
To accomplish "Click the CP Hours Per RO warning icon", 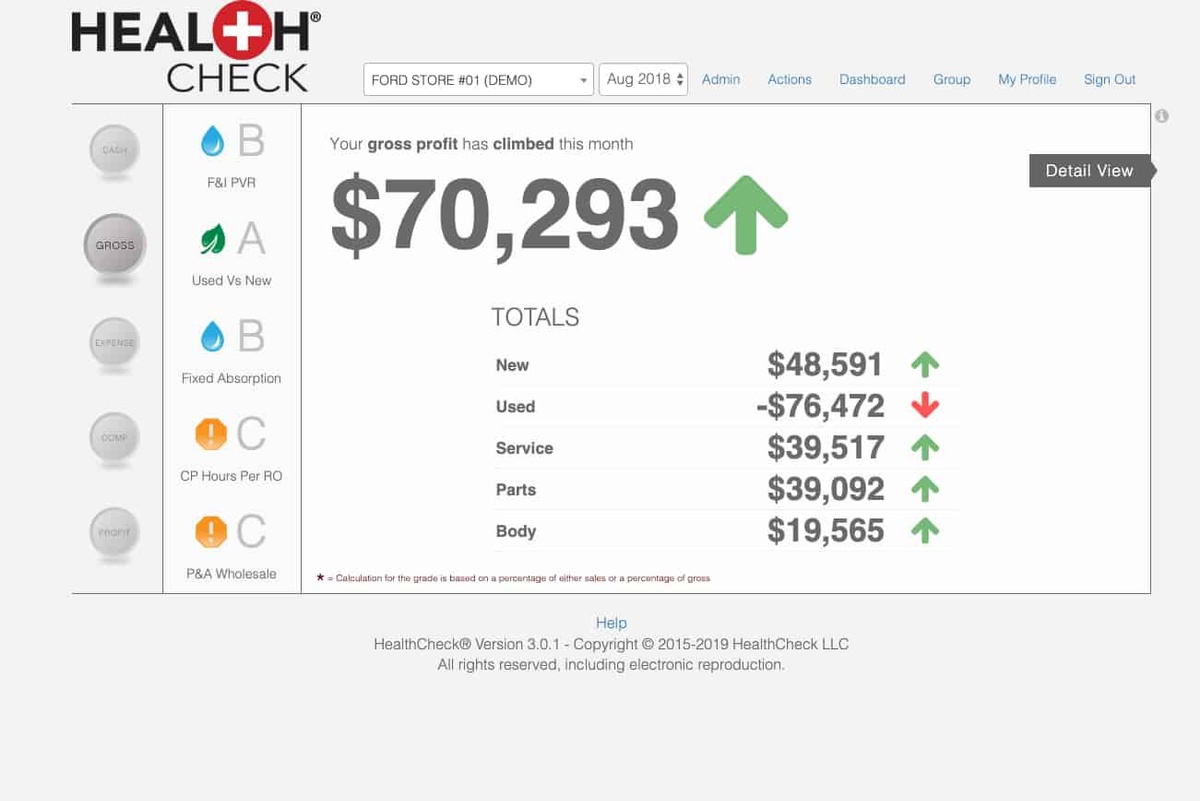I will (212, 434).
